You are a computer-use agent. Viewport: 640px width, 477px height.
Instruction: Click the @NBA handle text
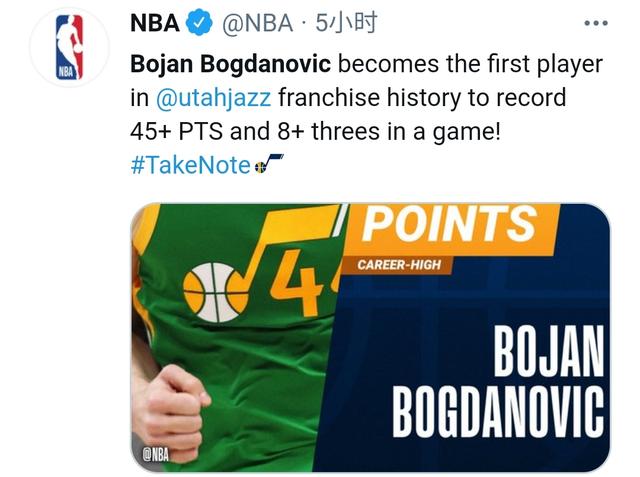coord(257,23)
